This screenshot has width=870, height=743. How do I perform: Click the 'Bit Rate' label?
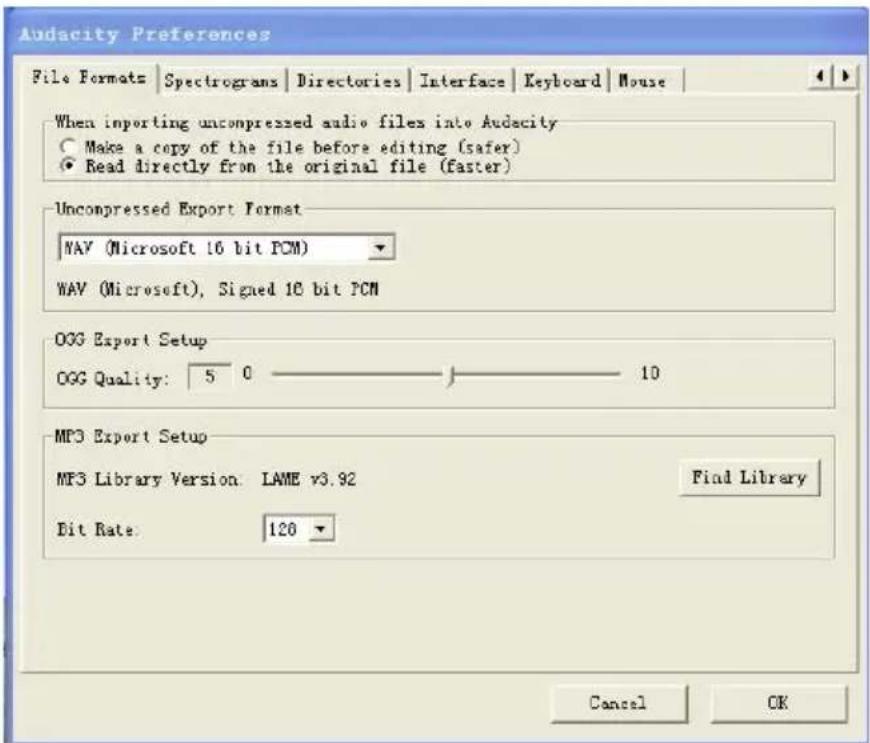pos(97,529)
